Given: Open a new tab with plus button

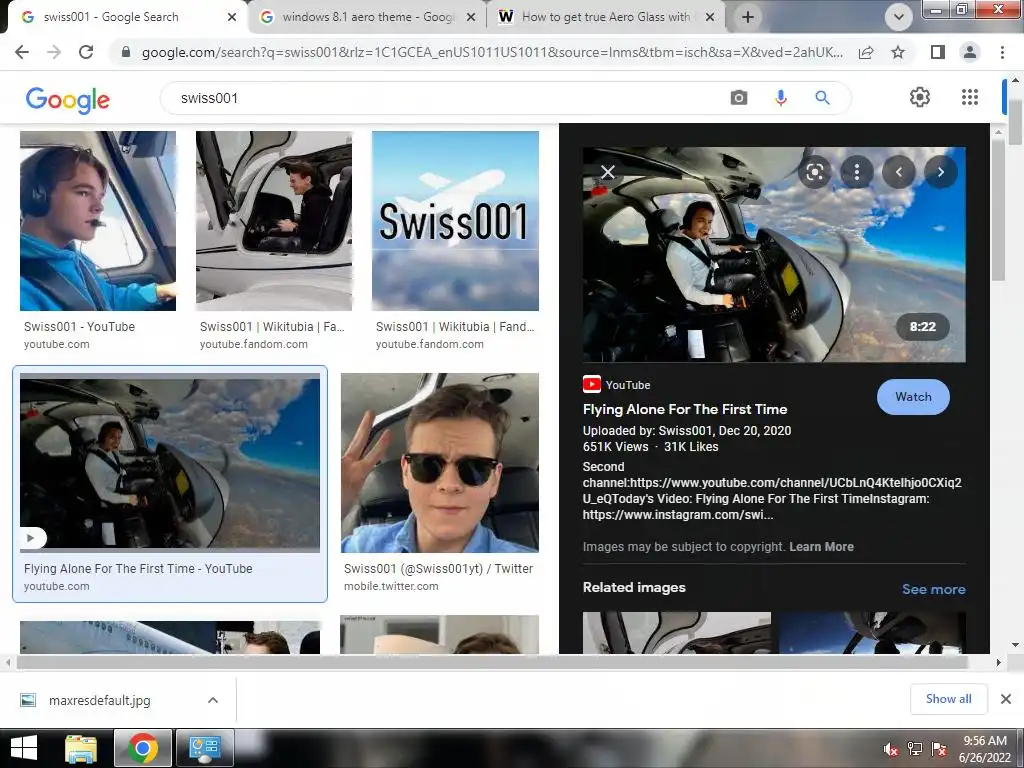Looking at the screenshot, I should (x=748, y=17).
